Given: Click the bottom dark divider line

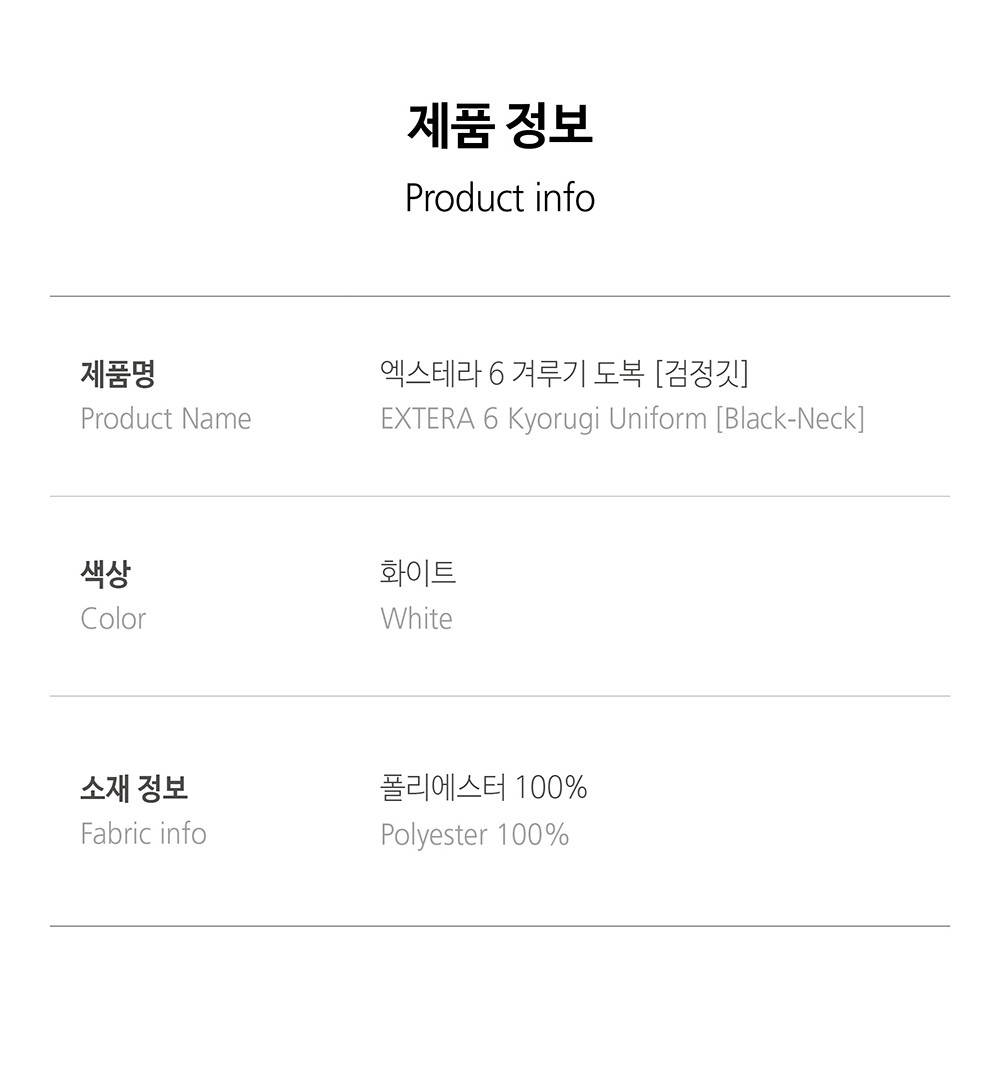Looking at the screenshot, I should click(500, 926).
